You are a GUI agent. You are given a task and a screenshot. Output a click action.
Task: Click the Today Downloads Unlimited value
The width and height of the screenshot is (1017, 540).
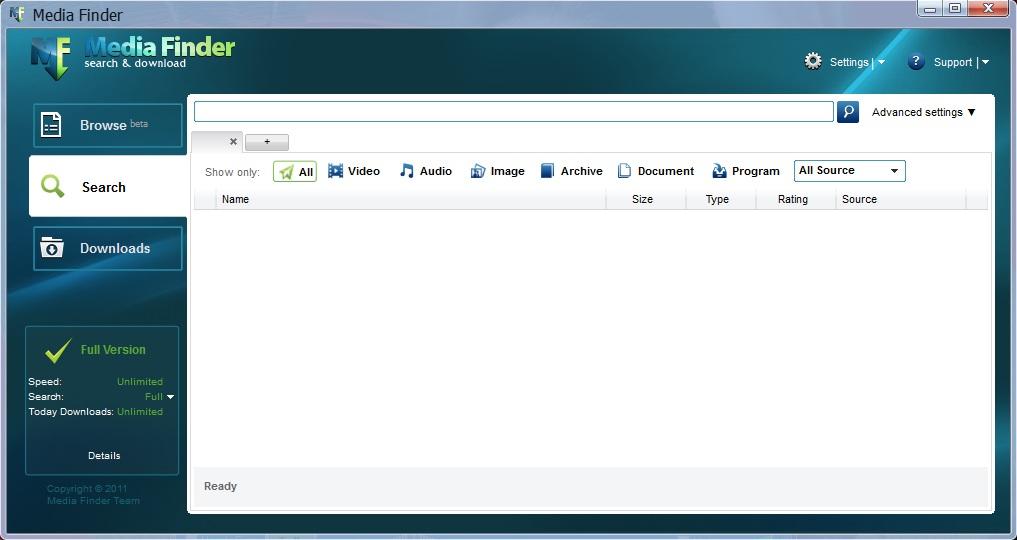139,412
